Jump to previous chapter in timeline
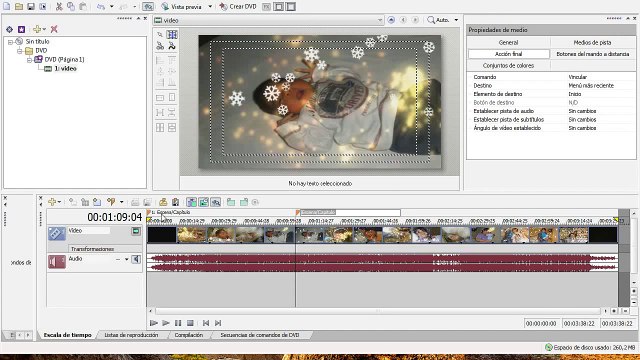640x360 pixels. tap(206, 323)
